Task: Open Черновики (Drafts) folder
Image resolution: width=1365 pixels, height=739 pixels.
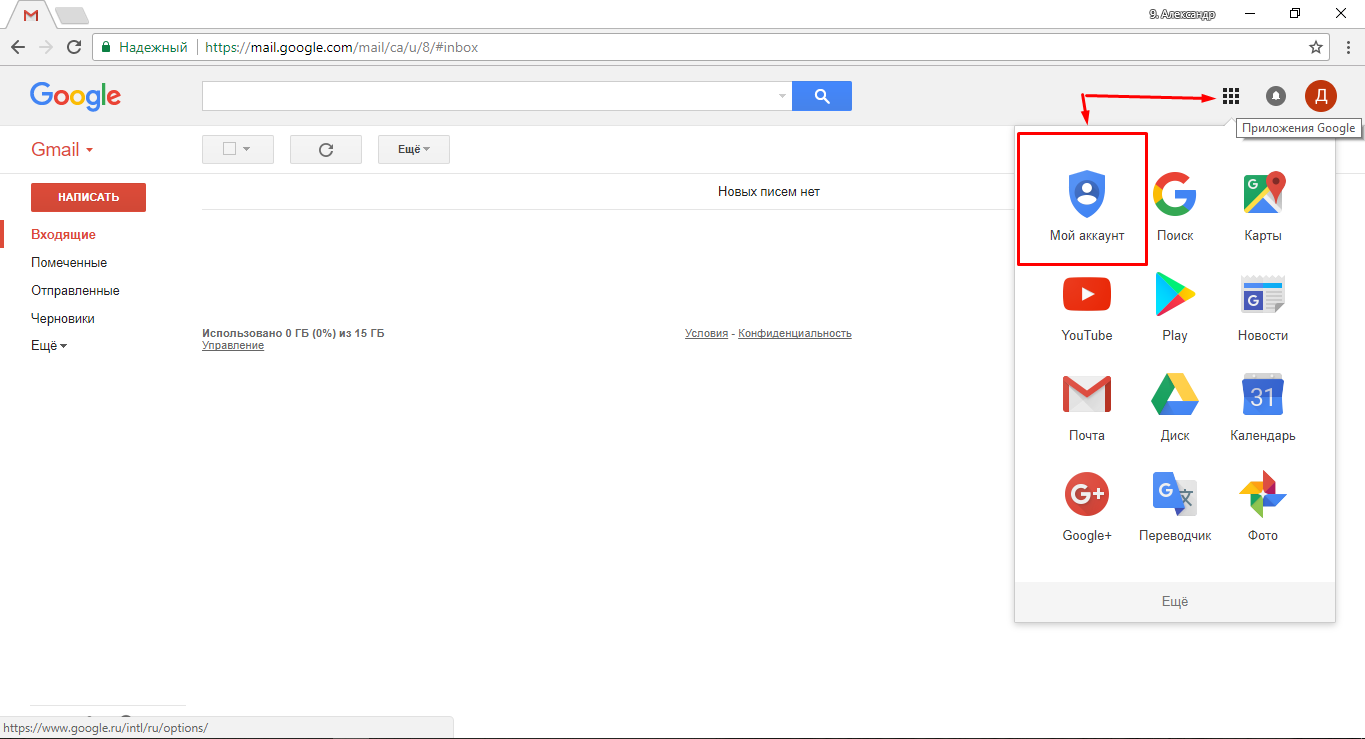Action: (x=63, y=318)
